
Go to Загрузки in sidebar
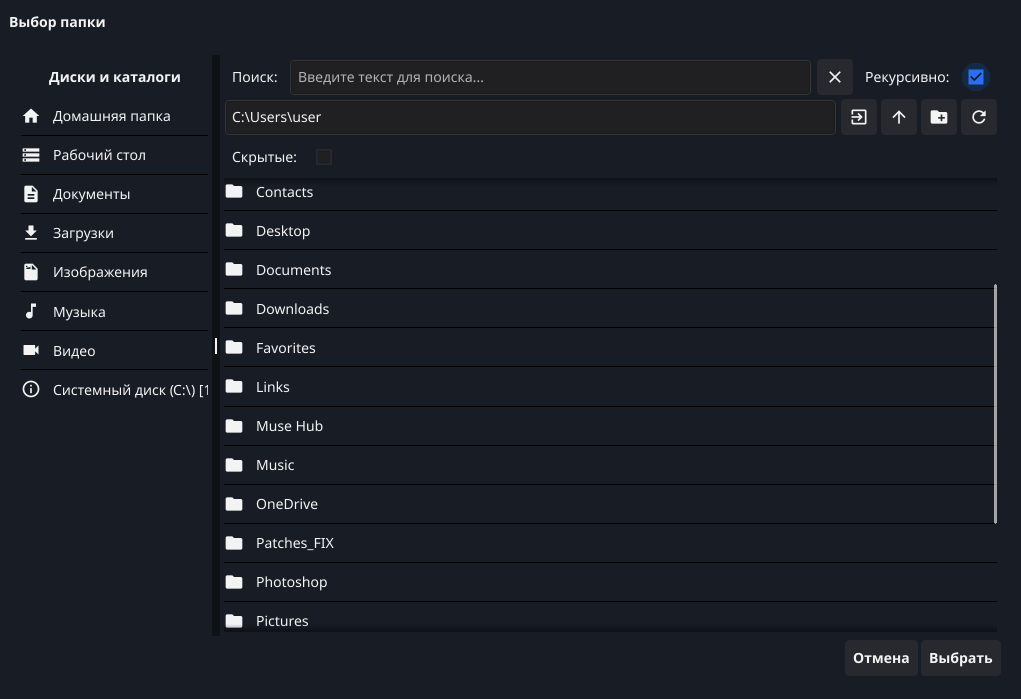tap(83, 233)
